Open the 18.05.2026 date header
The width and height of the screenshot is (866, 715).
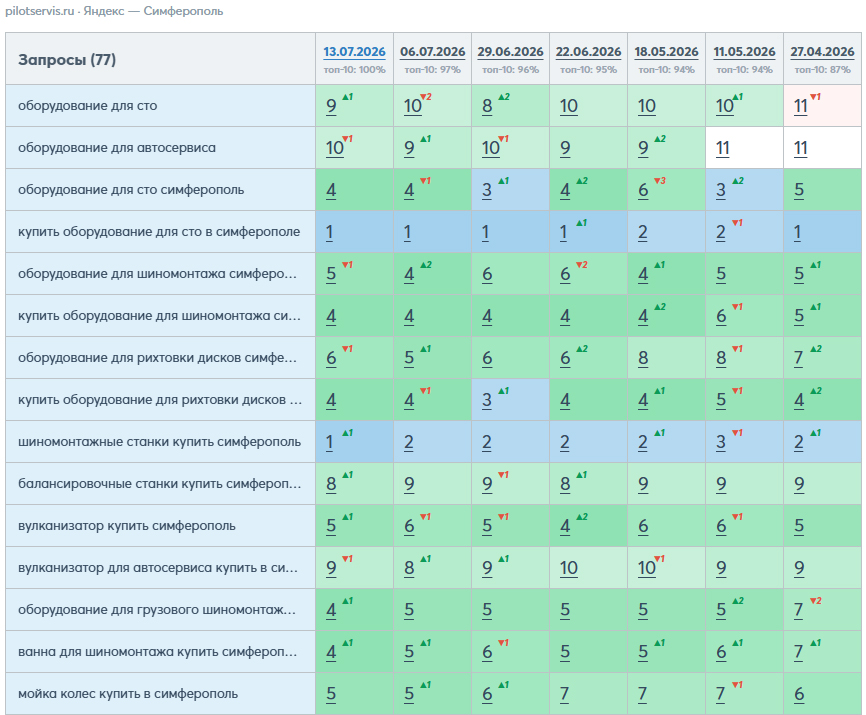(666, 52)
